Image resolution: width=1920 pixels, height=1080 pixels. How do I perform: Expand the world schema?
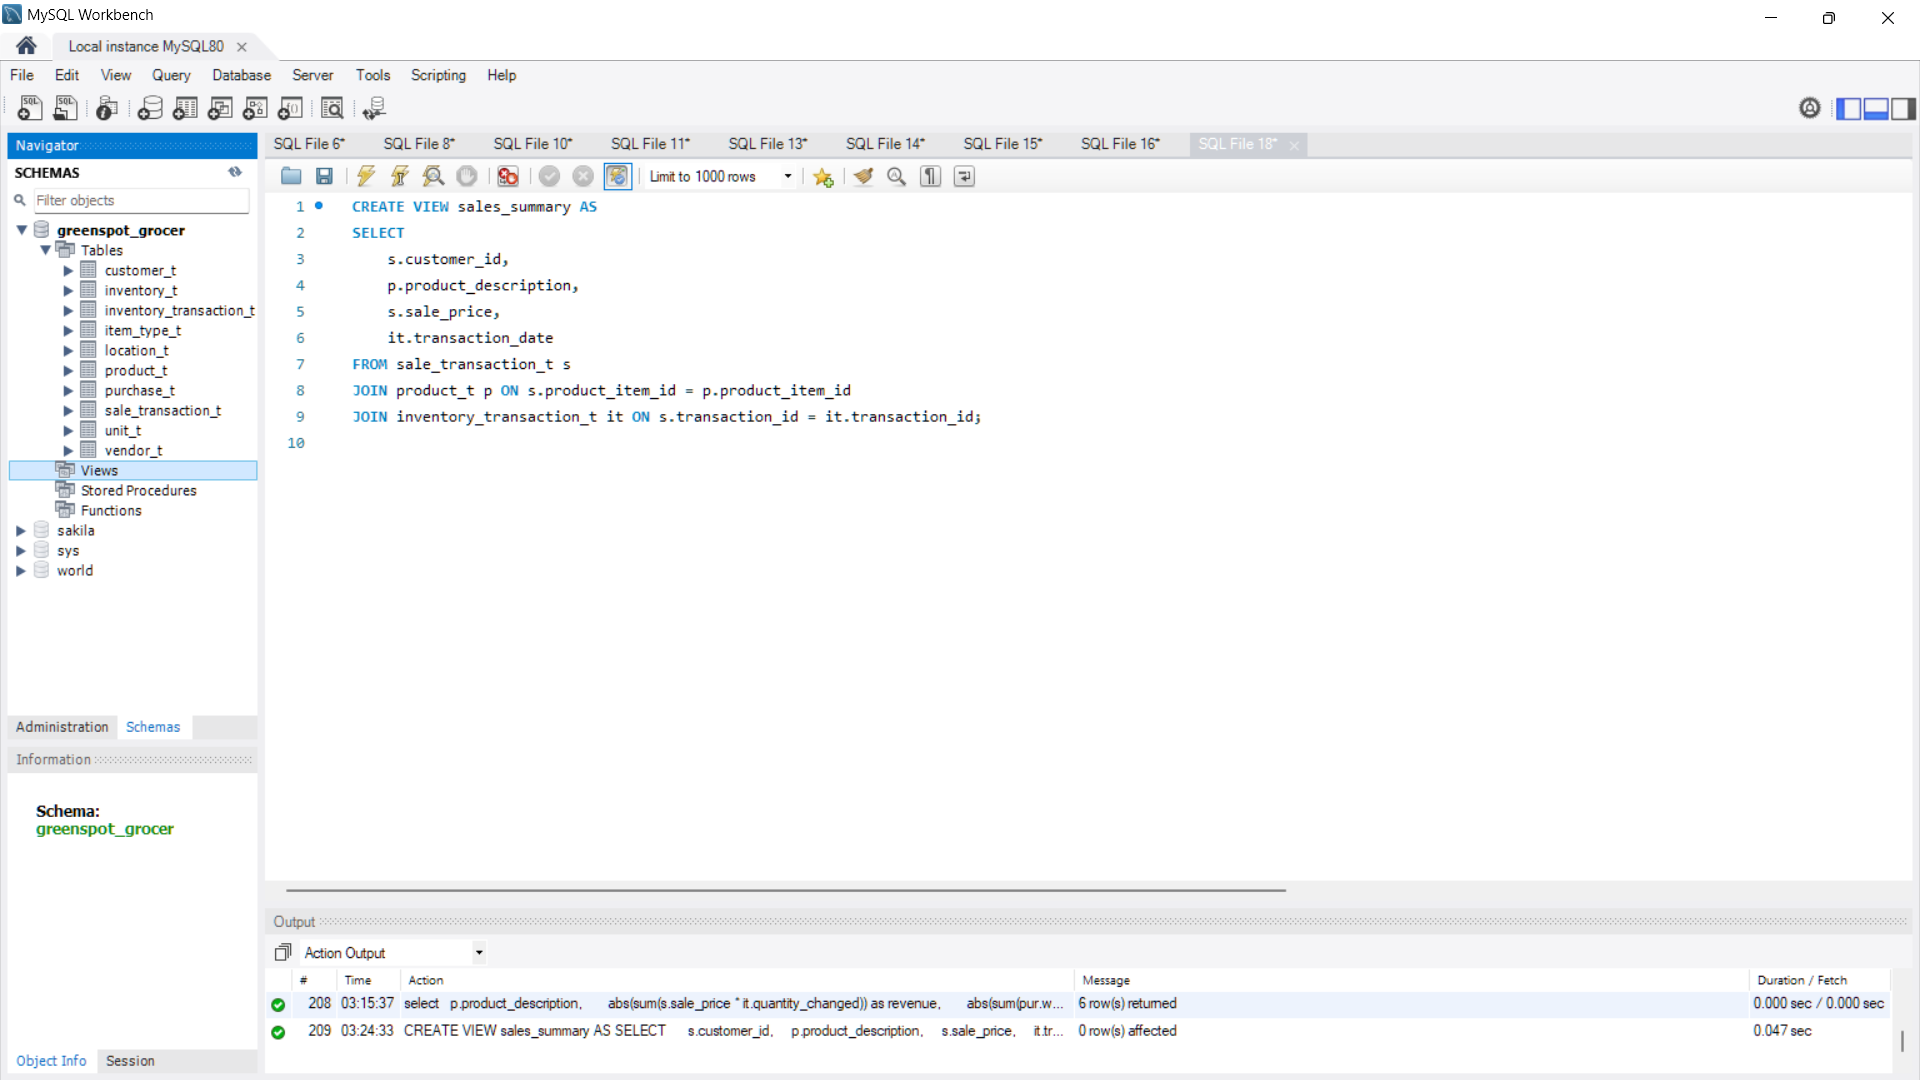(x=21, y=571)
